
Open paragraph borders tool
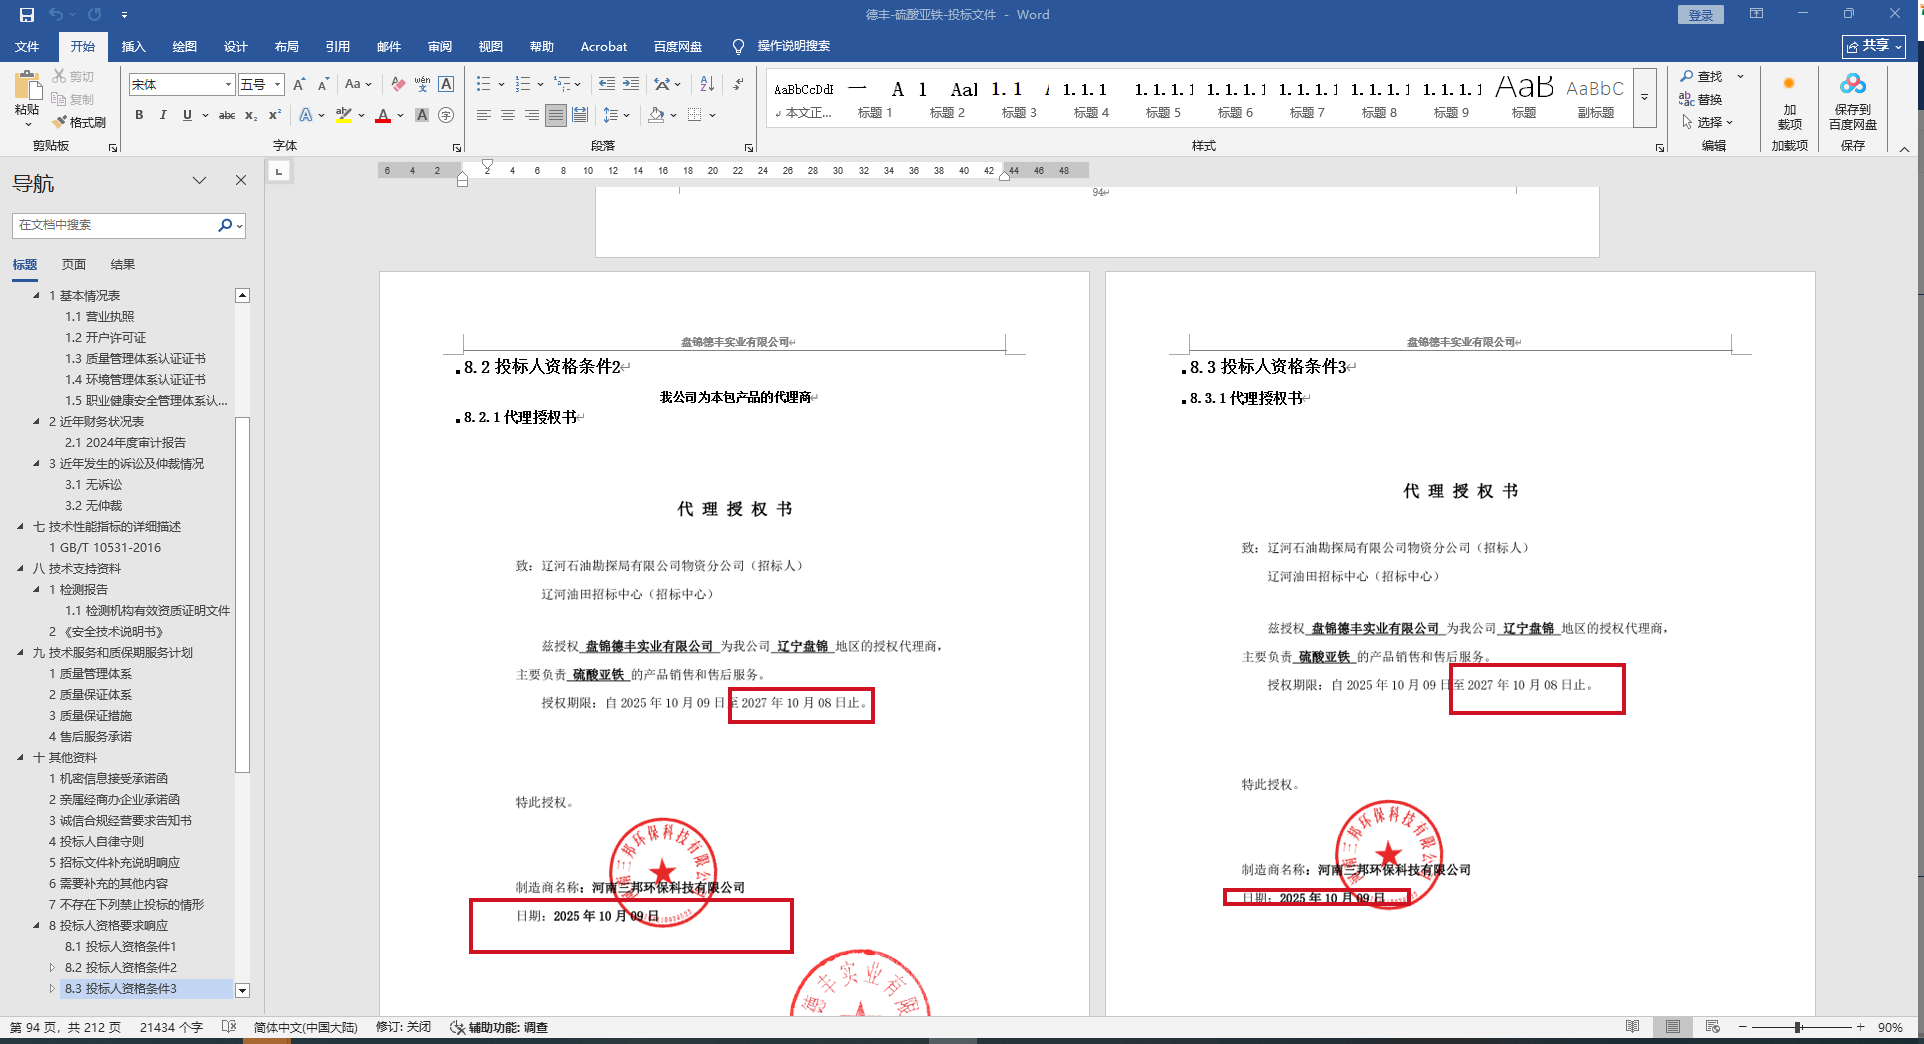(695, 115)
